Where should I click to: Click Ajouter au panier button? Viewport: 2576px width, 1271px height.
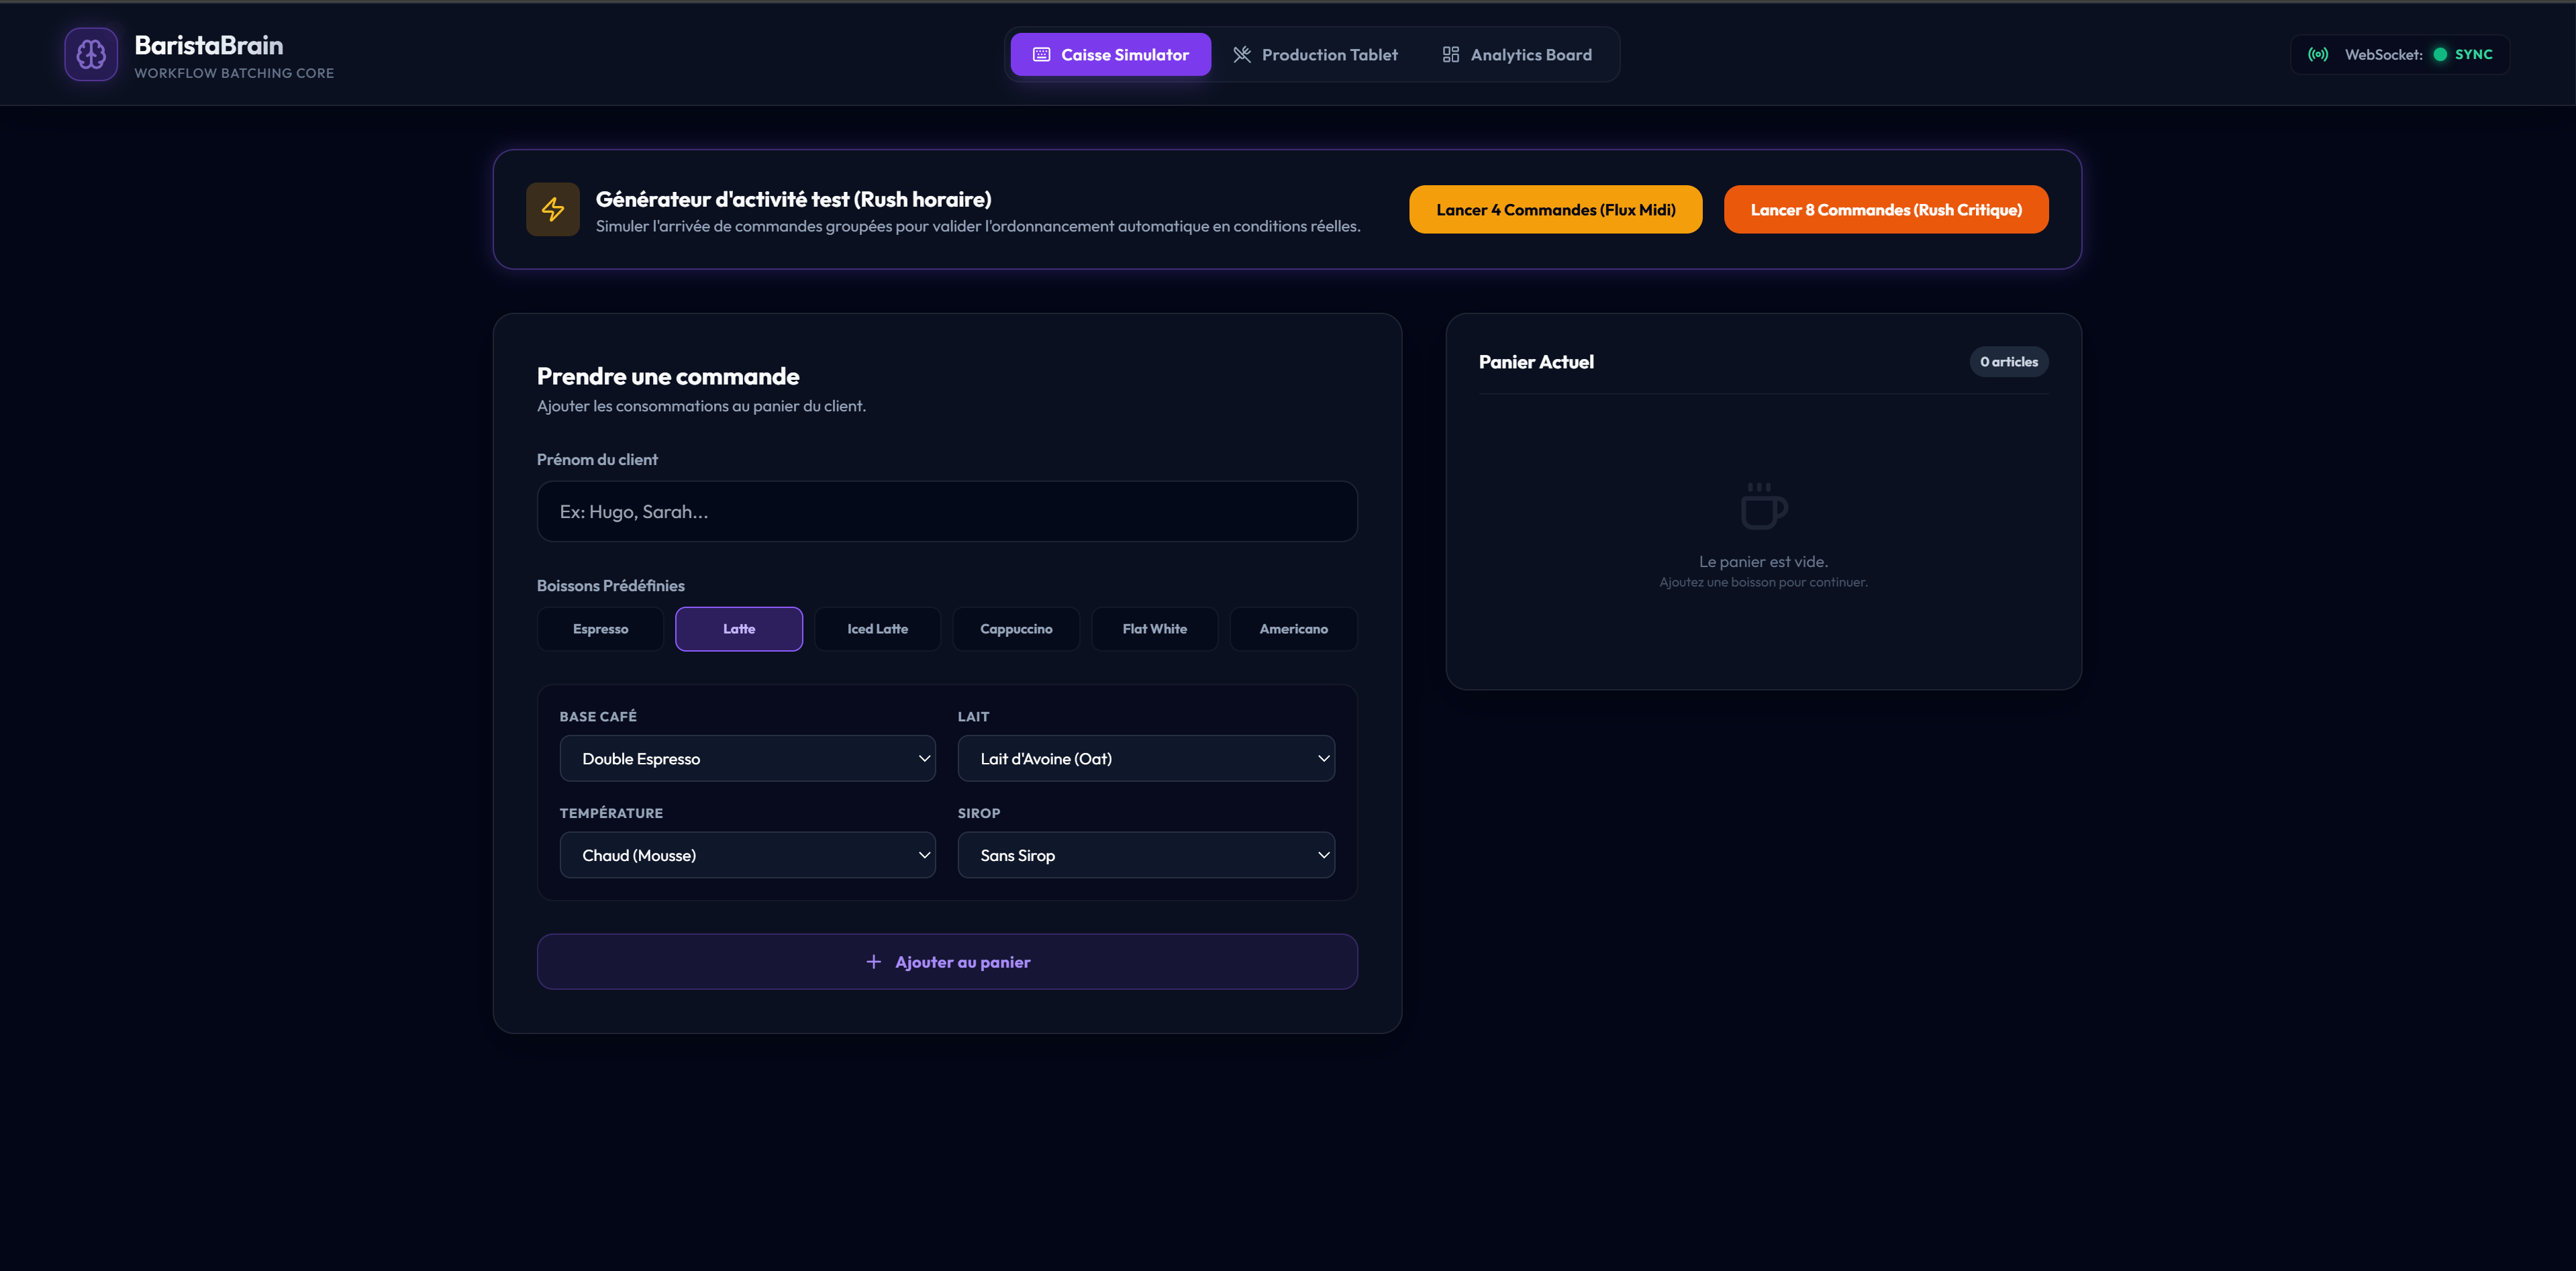coord(947,962)
